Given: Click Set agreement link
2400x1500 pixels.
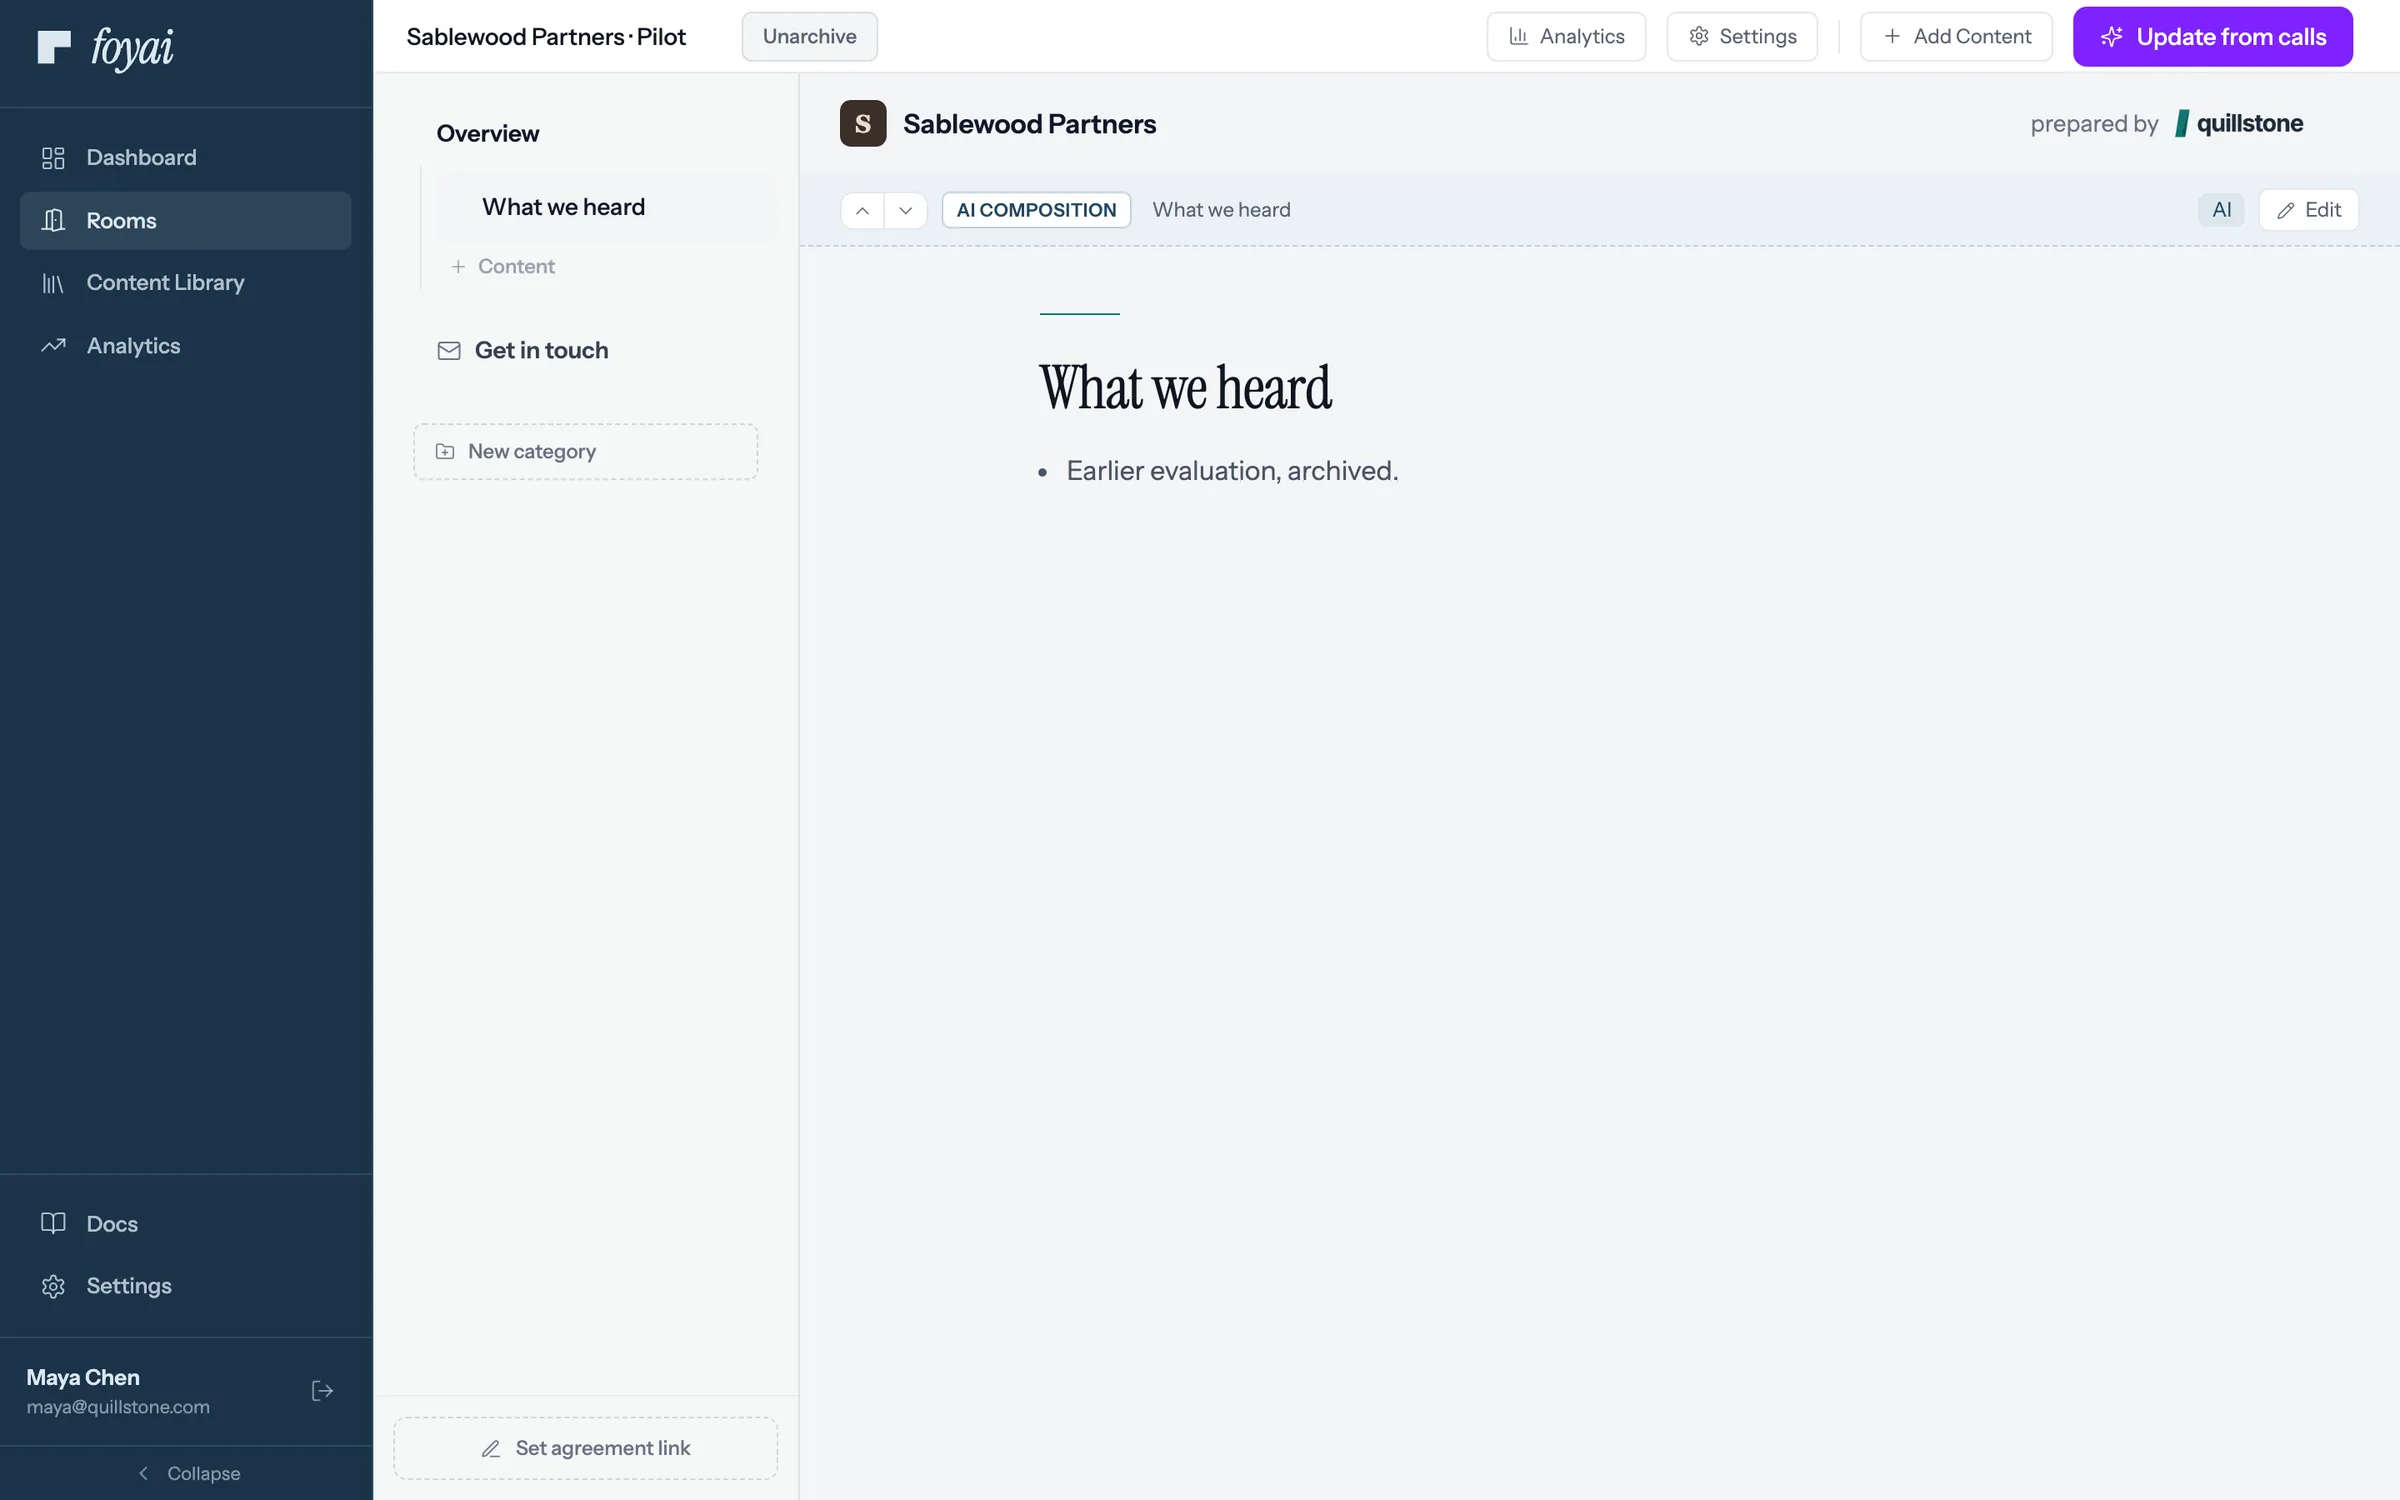Looking at the screenshot, I should coord(586,1448).
